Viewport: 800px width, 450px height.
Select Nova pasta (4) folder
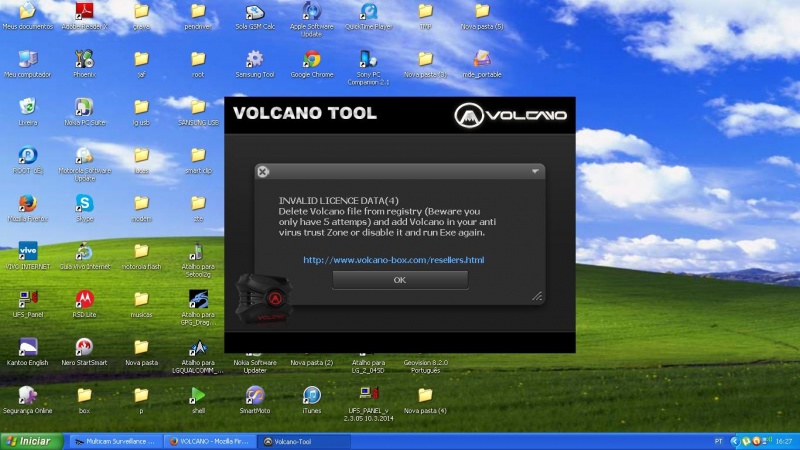point(426,400)
